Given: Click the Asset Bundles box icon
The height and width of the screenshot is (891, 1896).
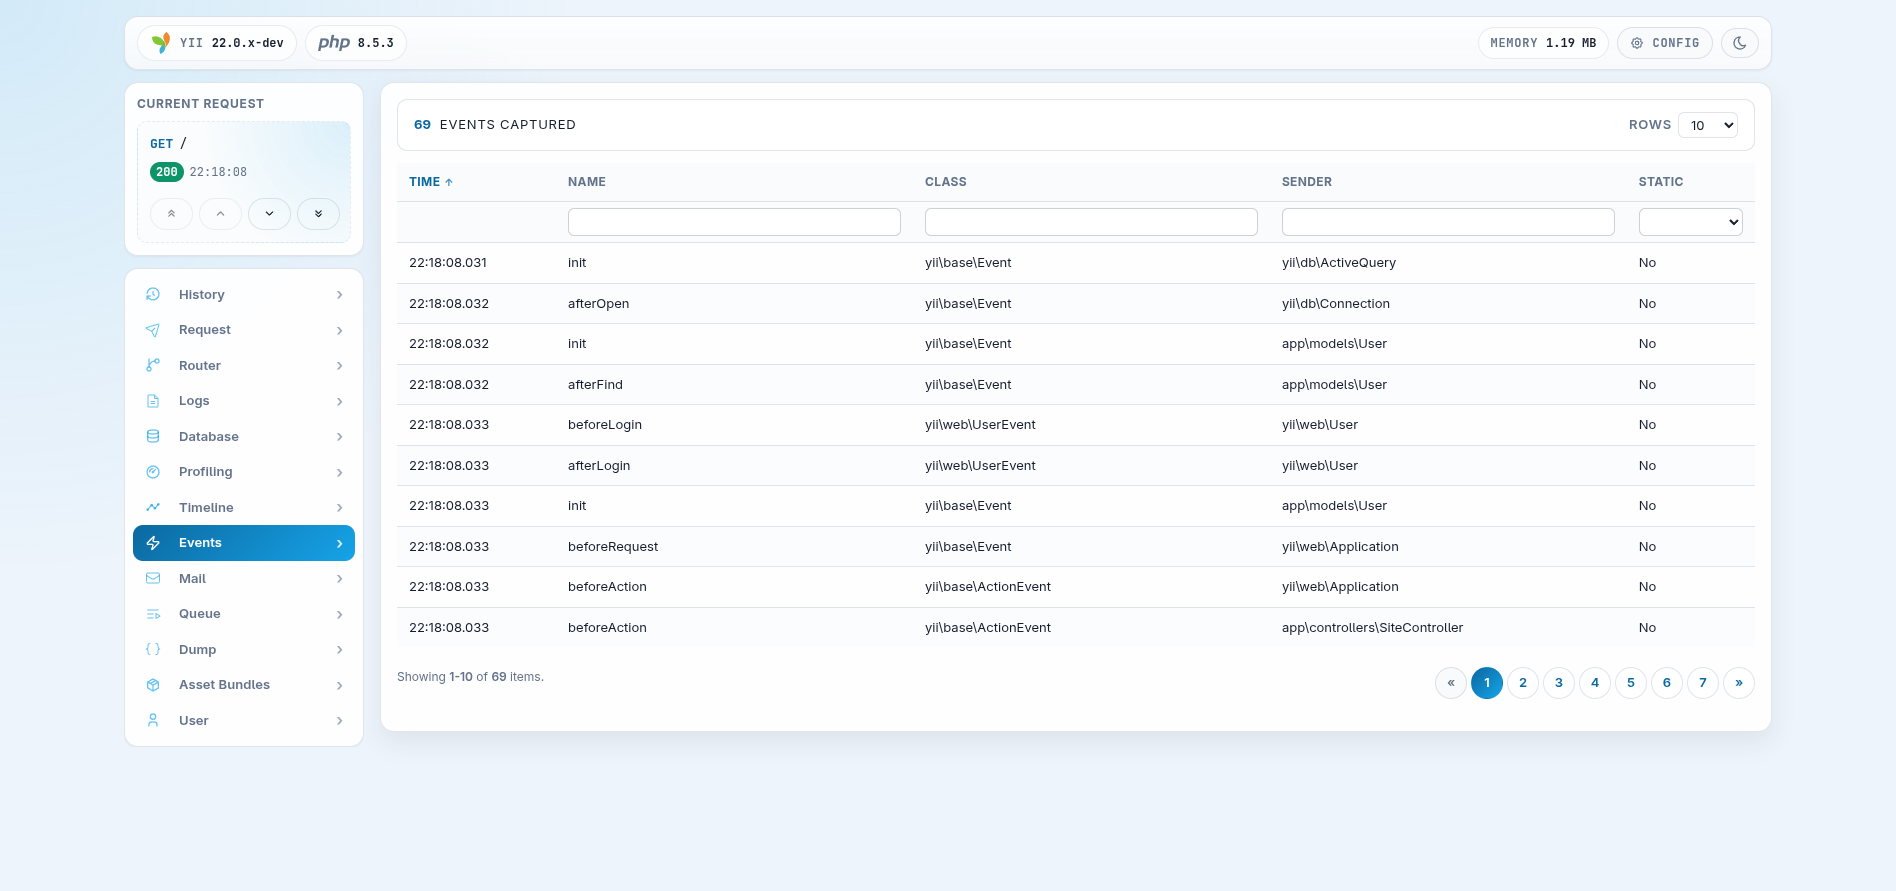Looking at the screenshot, I should 153,685.
